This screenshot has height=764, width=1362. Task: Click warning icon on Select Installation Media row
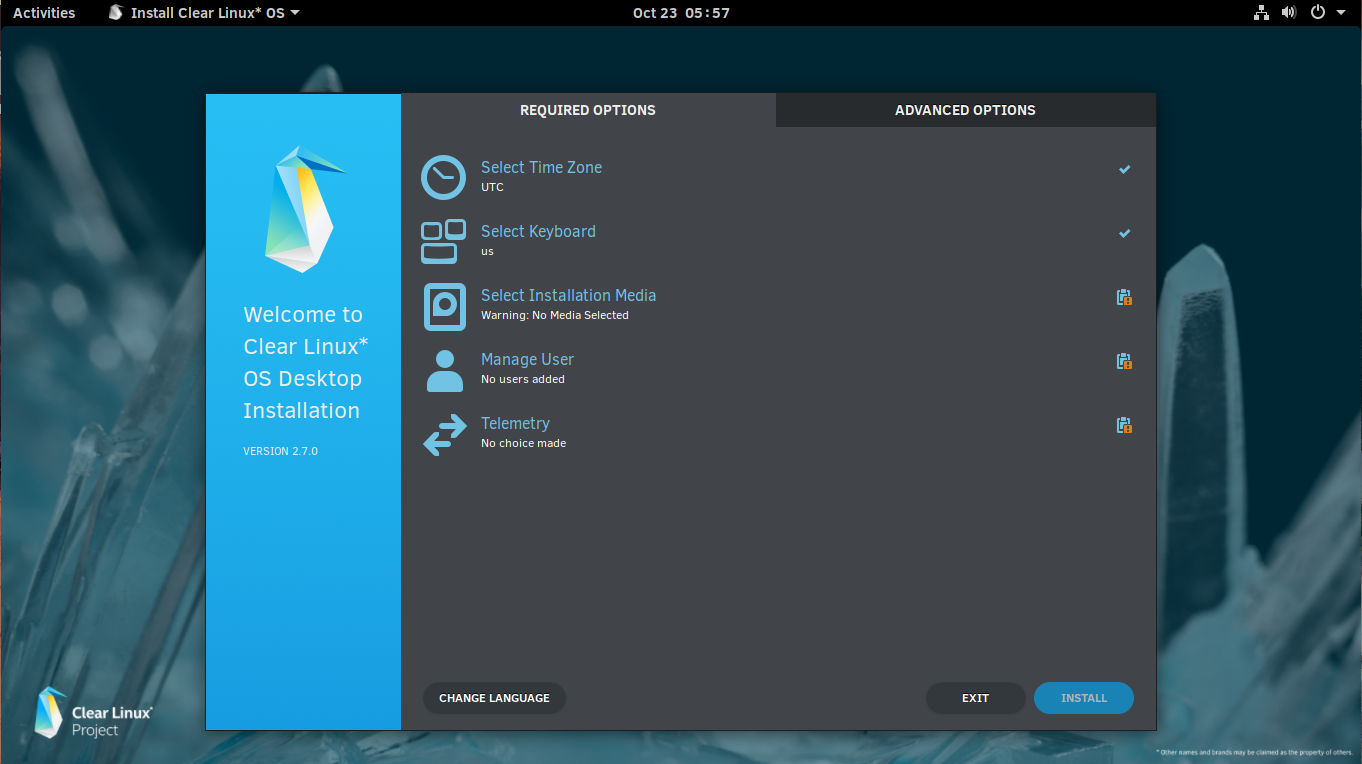[x=1125, y=297]
